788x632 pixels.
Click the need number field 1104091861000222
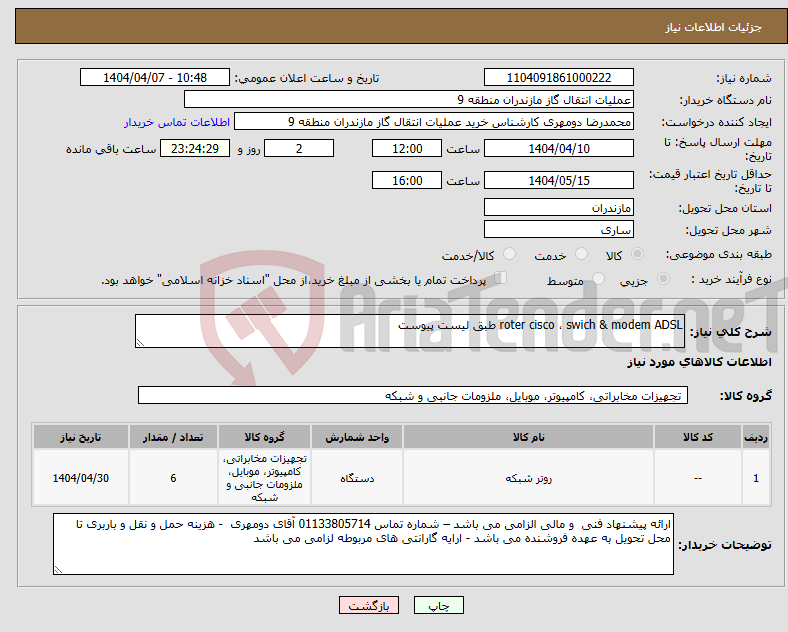coord(558,77)
